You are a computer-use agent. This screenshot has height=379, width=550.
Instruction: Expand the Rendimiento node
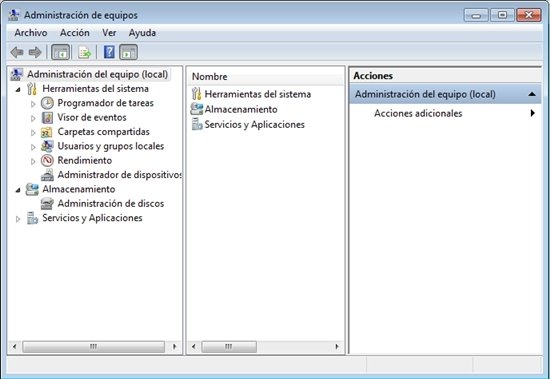pyautogui.click(x=33, y=161)
